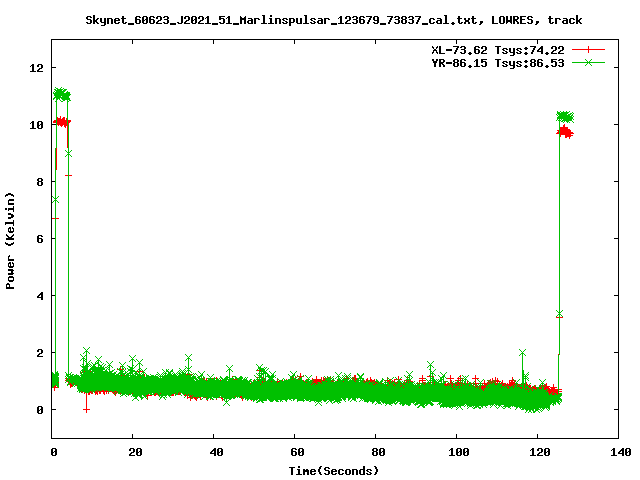
Task: Click the green calibration plateau at plot's right end
Action: pyautogui.click(x=565, y=117)
